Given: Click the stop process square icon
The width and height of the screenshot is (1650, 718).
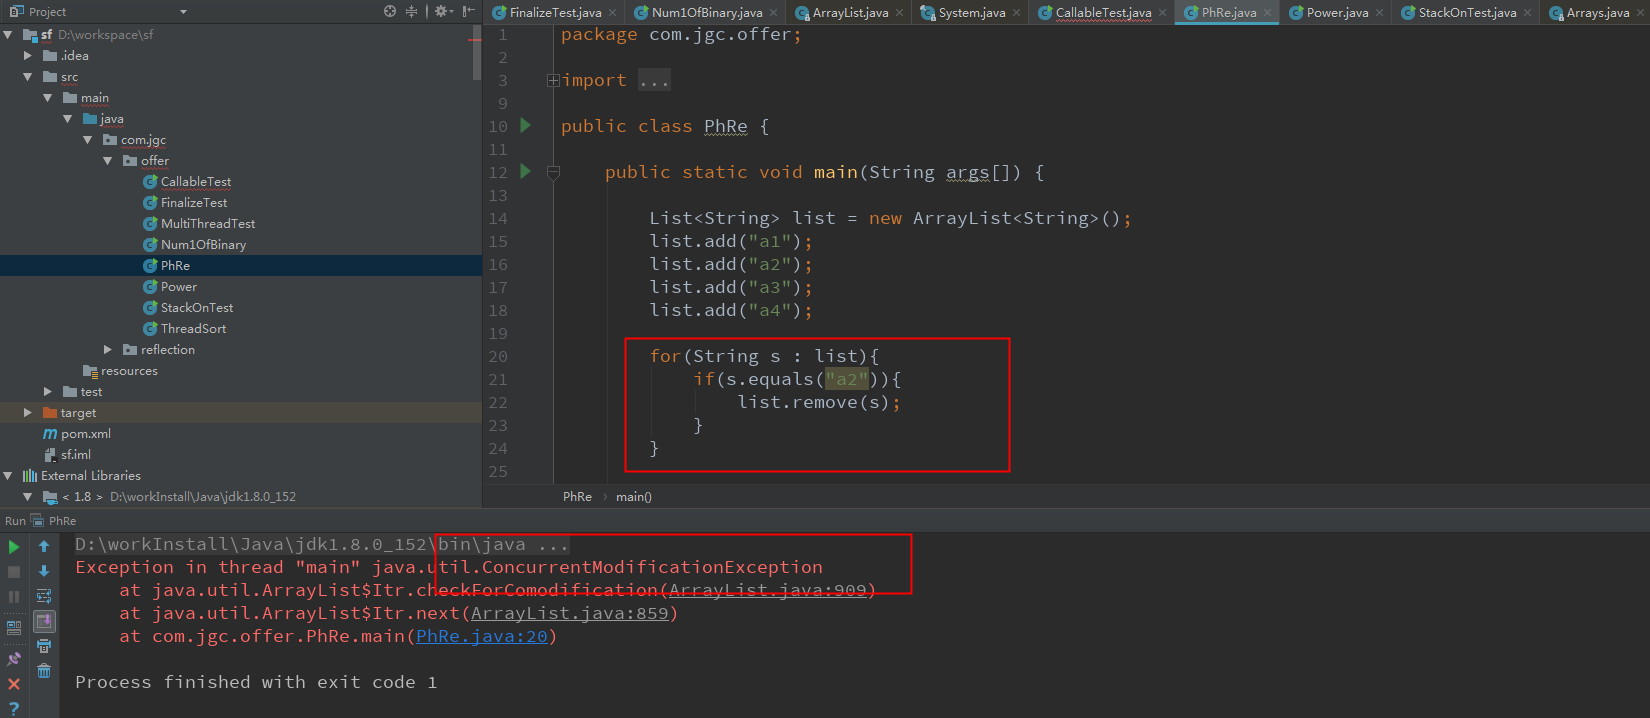Looking at the screenshot, I should pyautogui.click(x=14, y=572).
